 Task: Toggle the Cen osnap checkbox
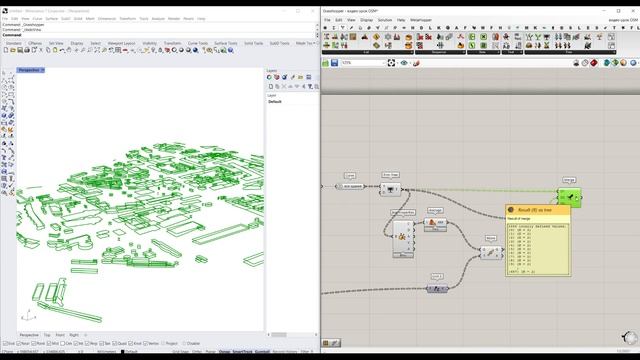(62, 343)
